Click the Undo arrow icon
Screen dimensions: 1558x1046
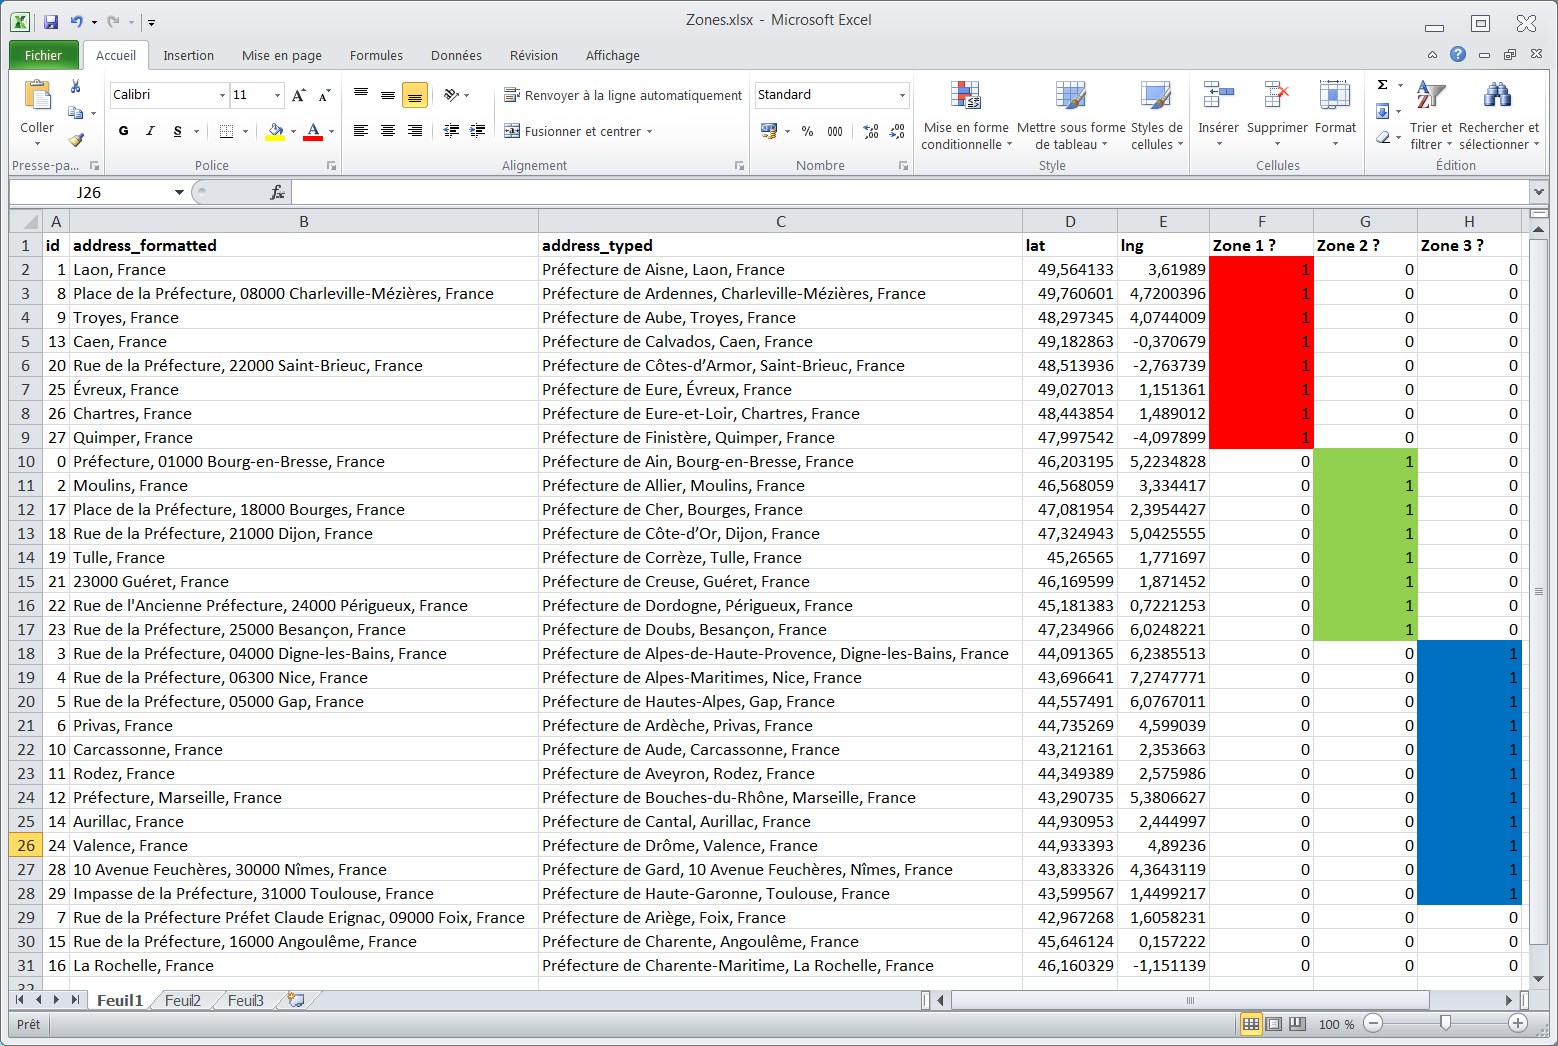[77, 21]
